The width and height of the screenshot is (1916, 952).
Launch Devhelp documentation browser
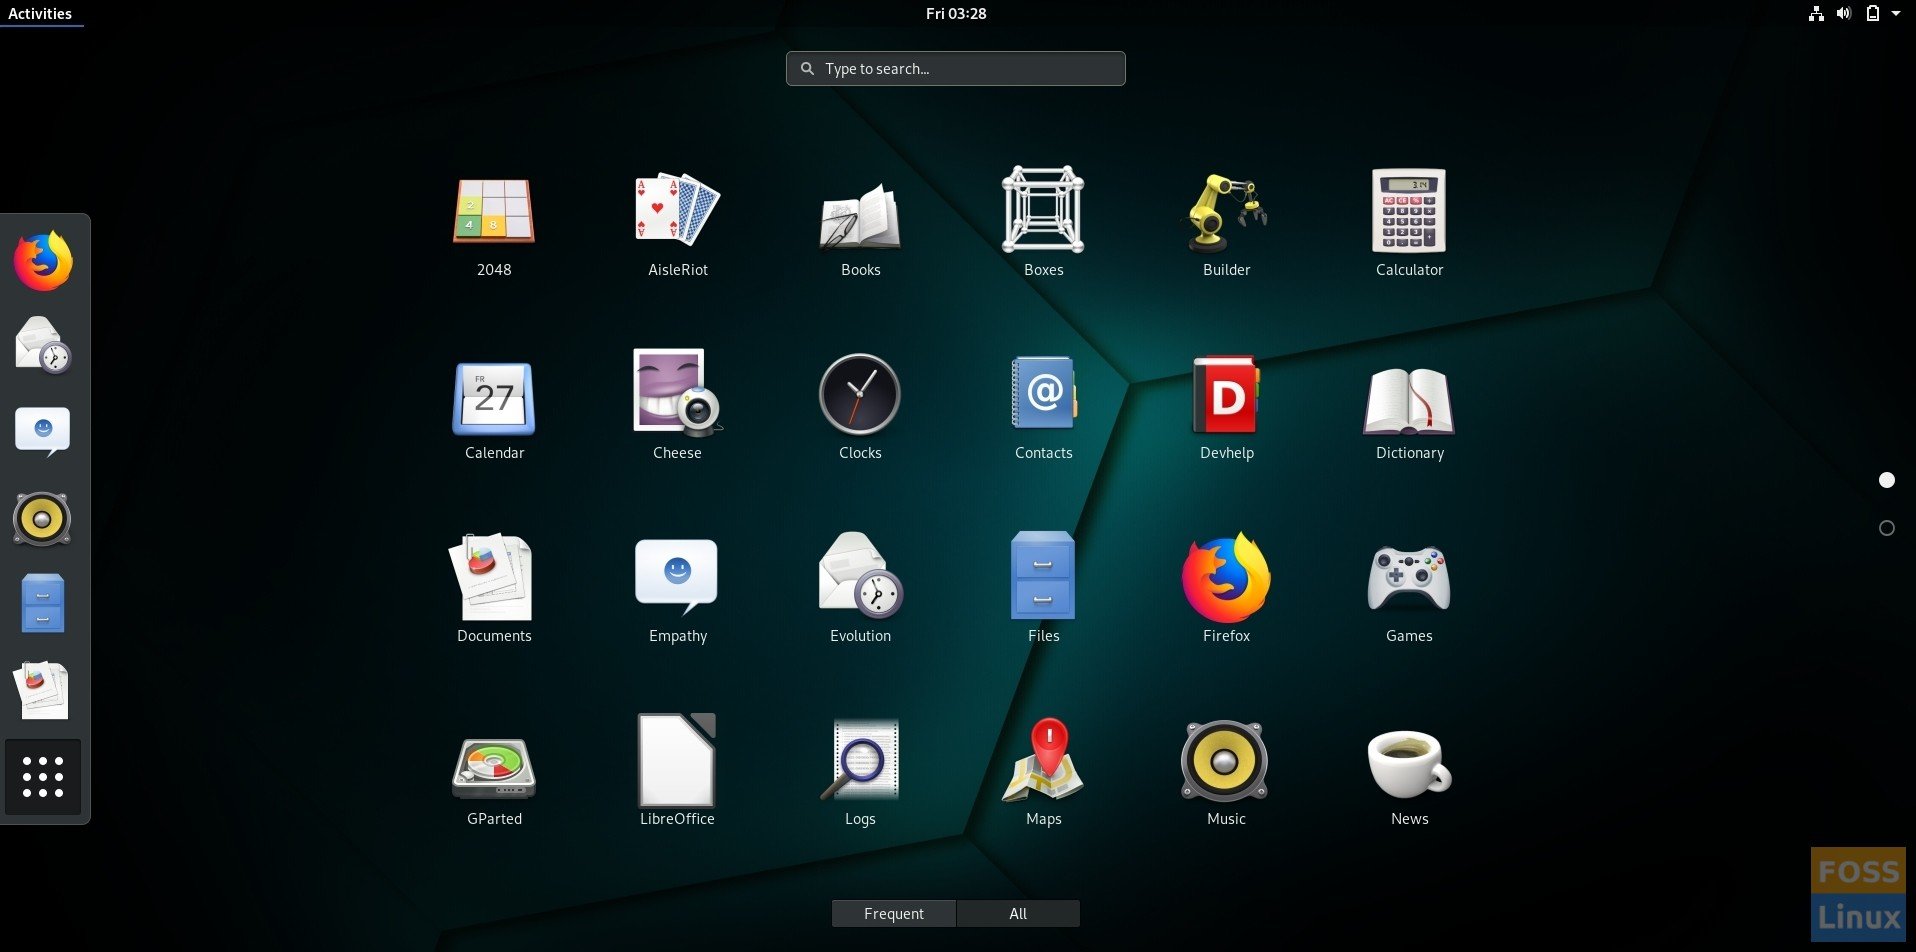pyautogui.click(x=1226, y=394)
